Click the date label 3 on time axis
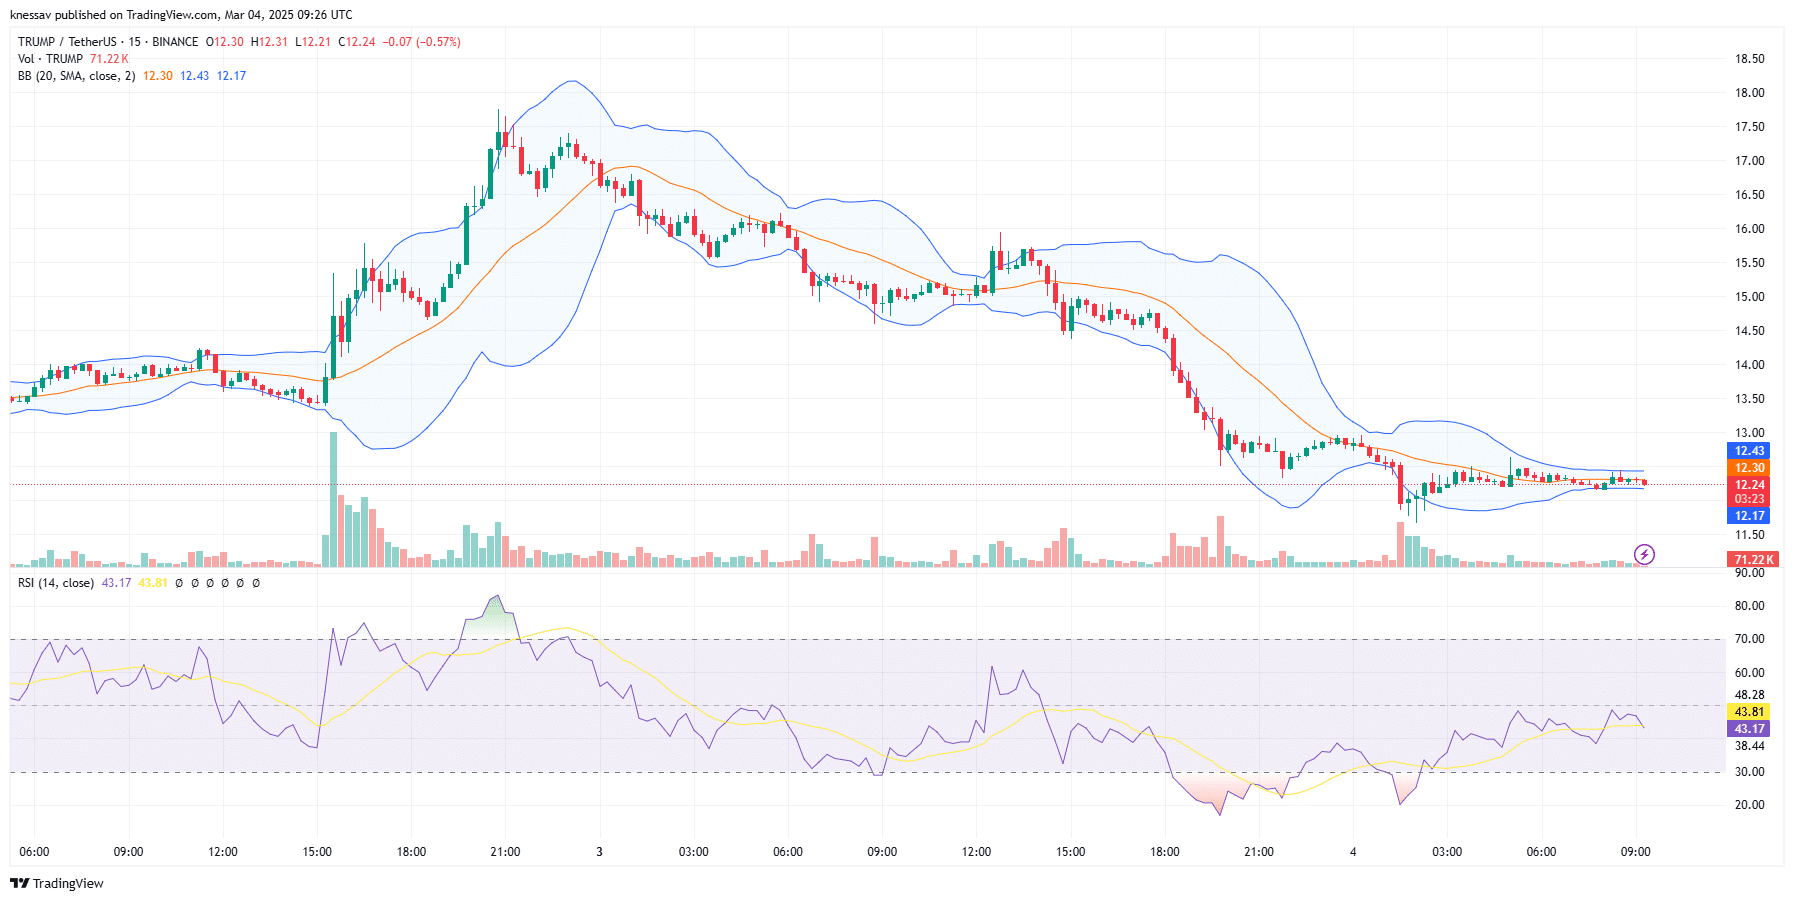 tap(599, 852)
